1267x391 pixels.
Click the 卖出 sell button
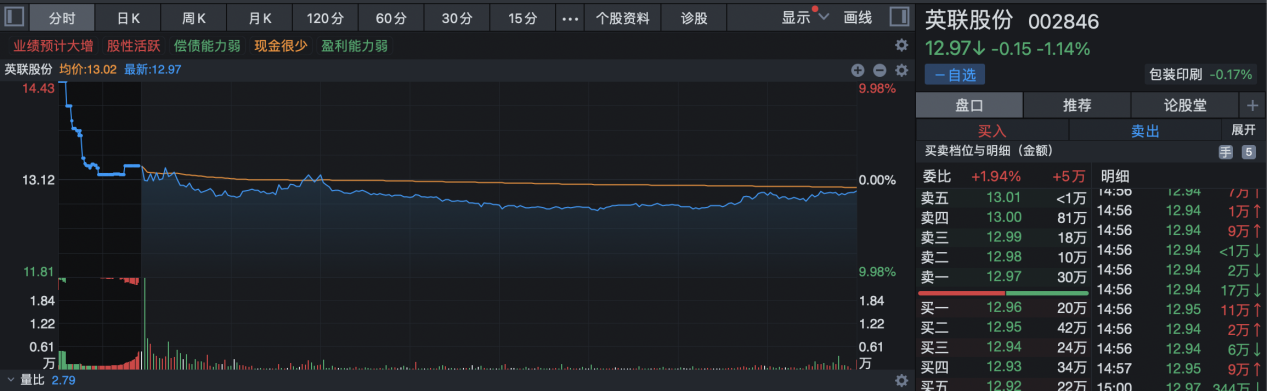pos(1145,131)
